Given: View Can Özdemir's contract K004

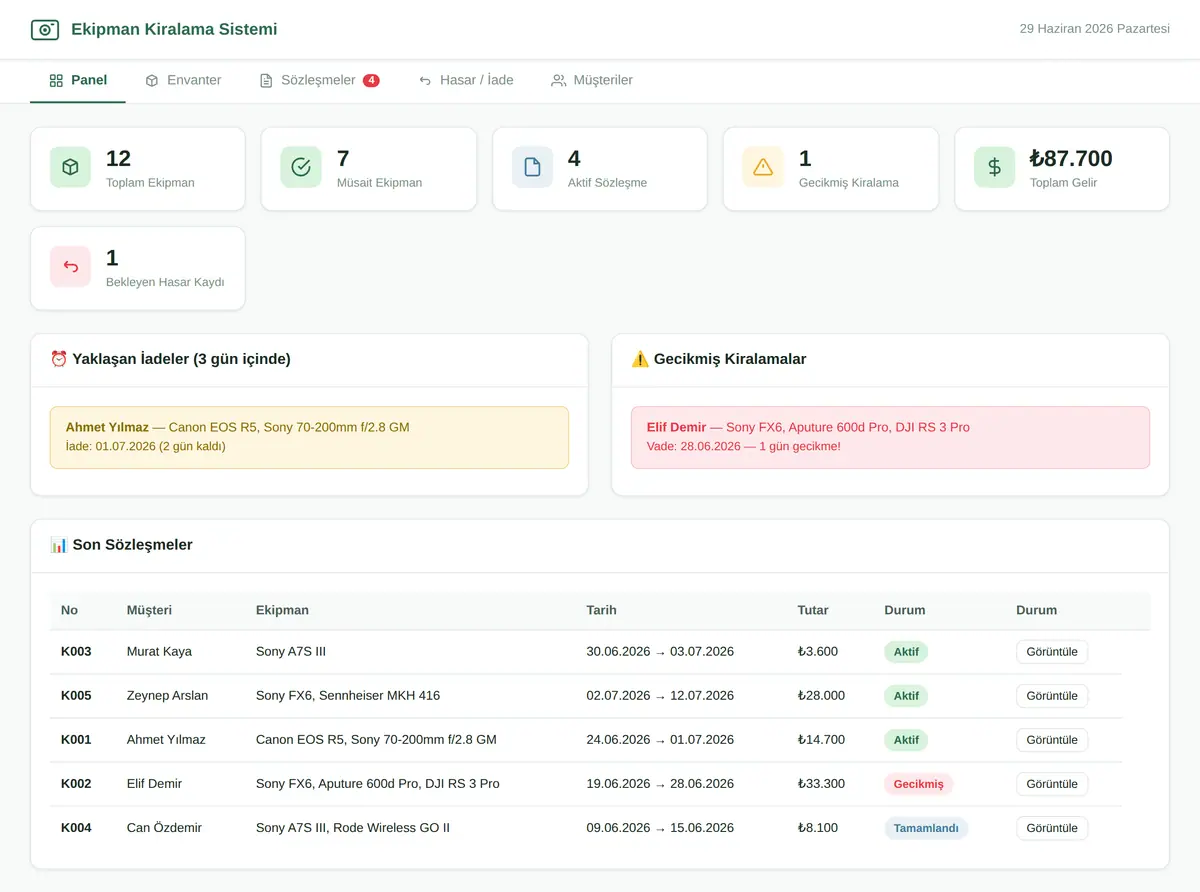Looking at the screenshot, I should [1052, 828].
